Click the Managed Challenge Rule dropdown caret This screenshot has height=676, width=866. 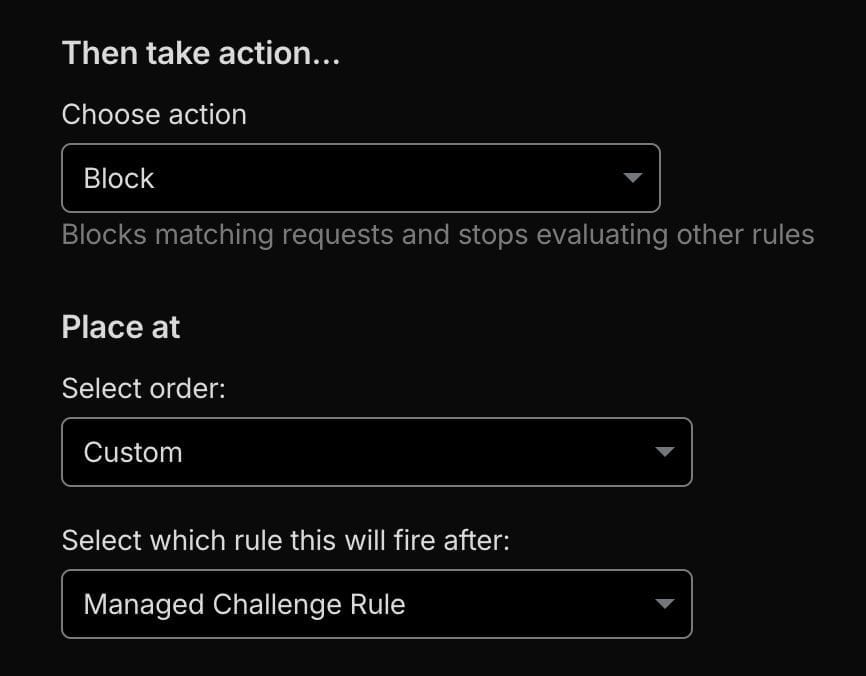[x=664, y=604]
